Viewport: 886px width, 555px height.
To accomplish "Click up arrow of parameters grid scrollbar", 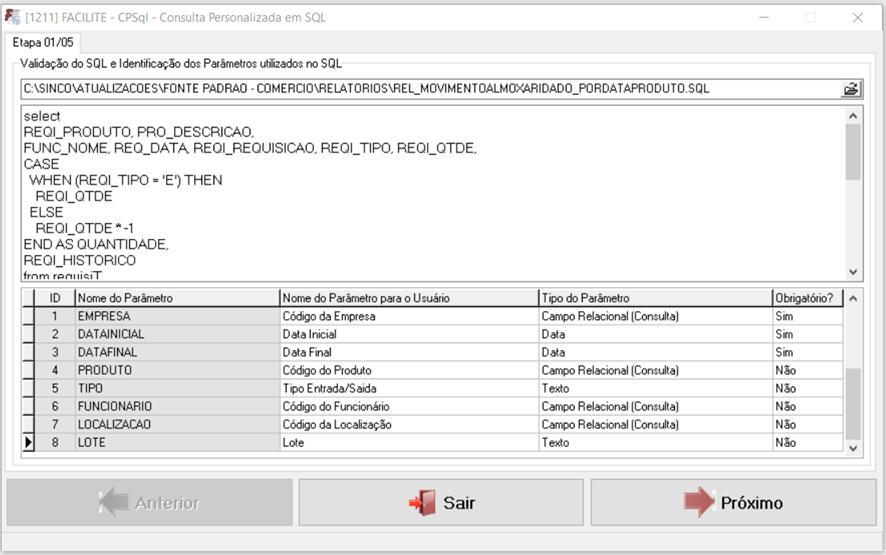I will [x=853, y=298].
